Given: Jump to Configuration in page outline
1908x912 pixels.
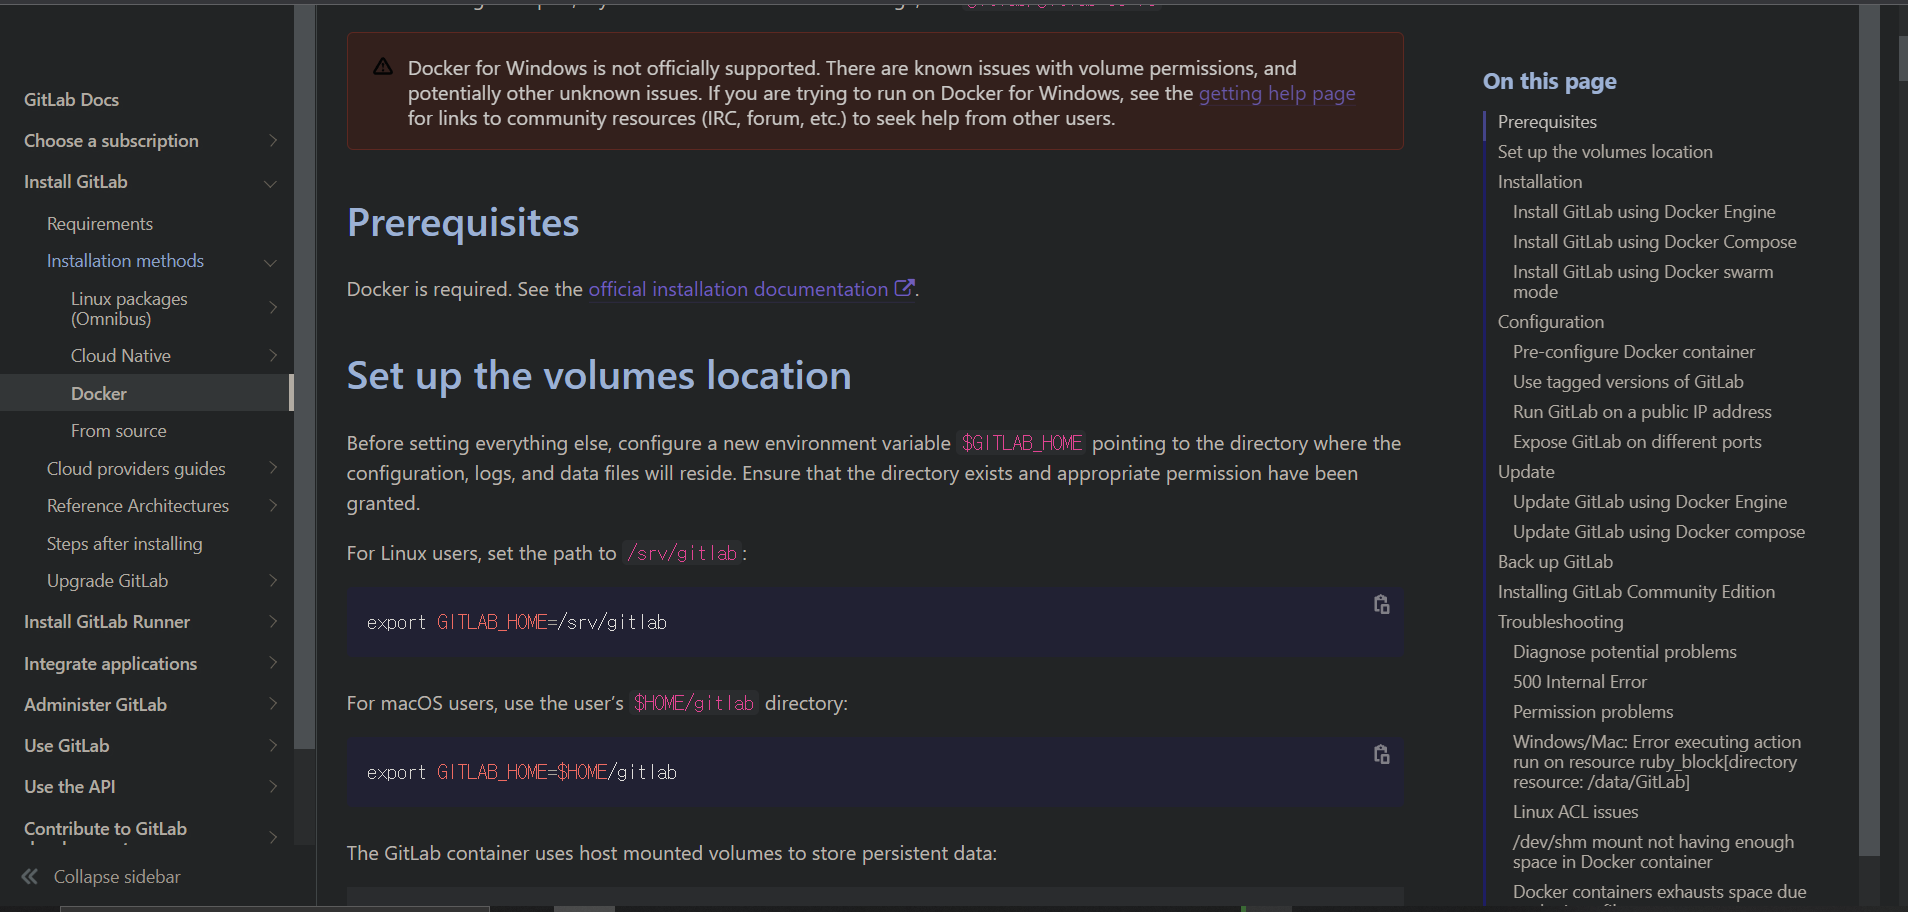Looking at the screenshot, I should pos(1551,322).
